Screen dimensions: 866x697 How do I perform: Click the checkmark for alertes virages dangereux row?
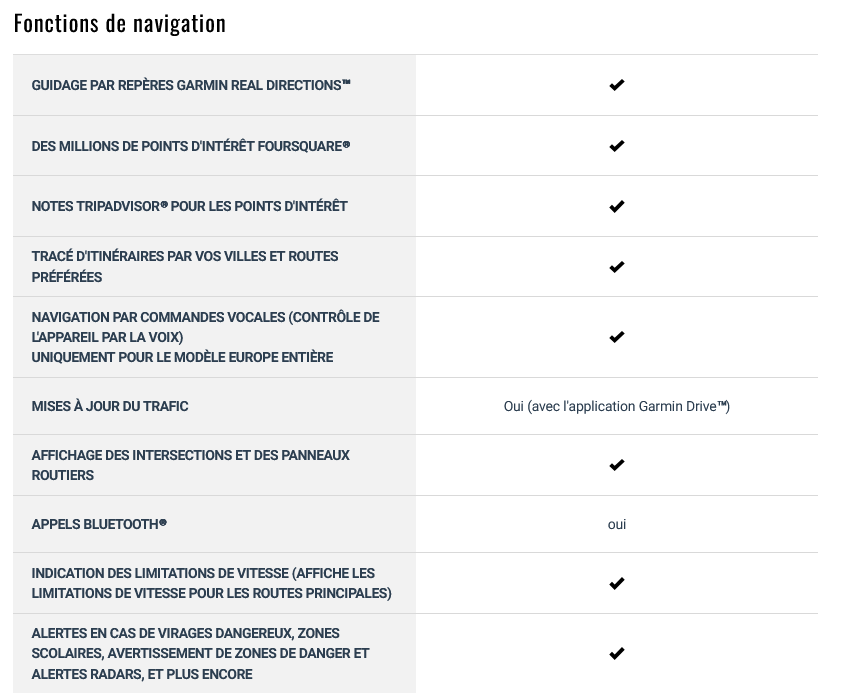[x=616, y=653]
